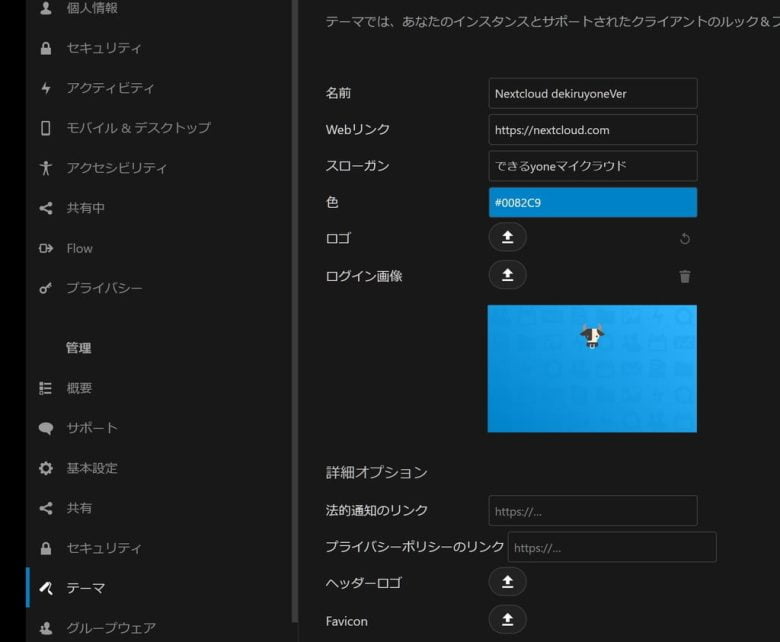Click the サポート chat bubble icon
This screenshot has height=642, width=780.
click(46, 428)
